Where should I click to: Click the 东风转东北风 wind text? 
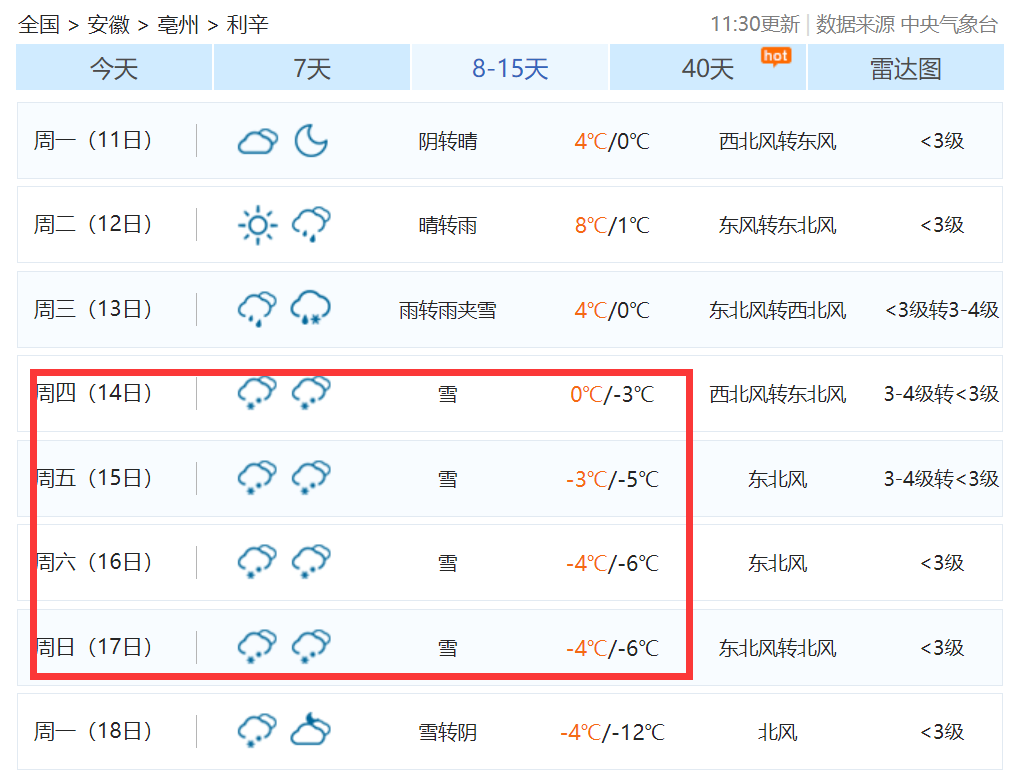(x=777, y=225)
